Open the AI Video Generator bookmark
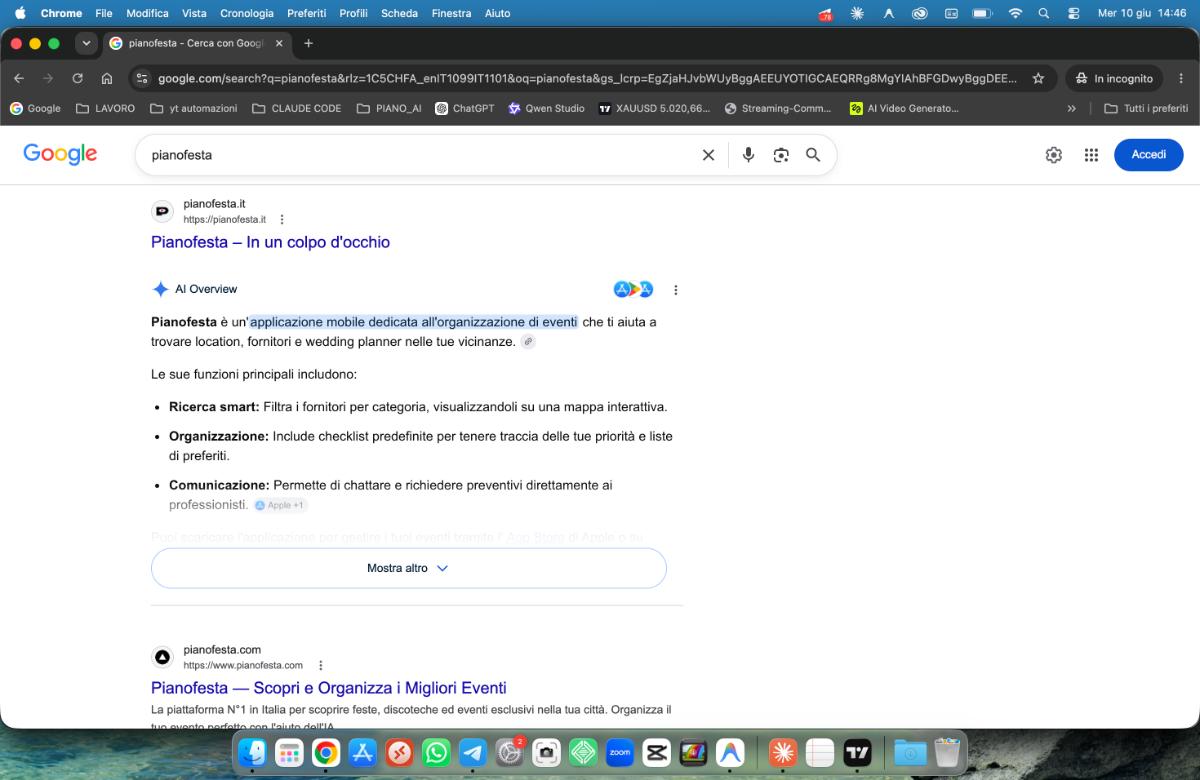 904,108
